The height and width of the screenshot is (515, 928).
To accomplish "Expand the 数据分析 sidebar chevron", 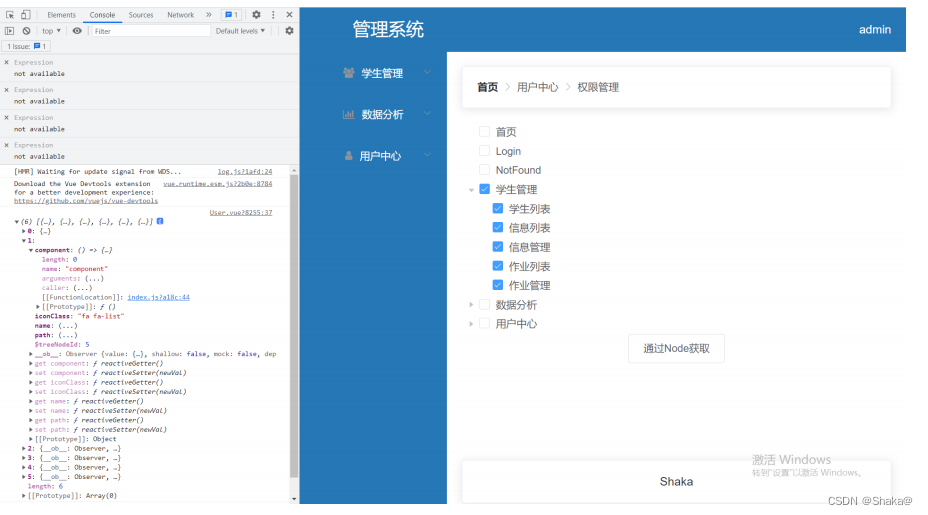I will pos(427,114).
